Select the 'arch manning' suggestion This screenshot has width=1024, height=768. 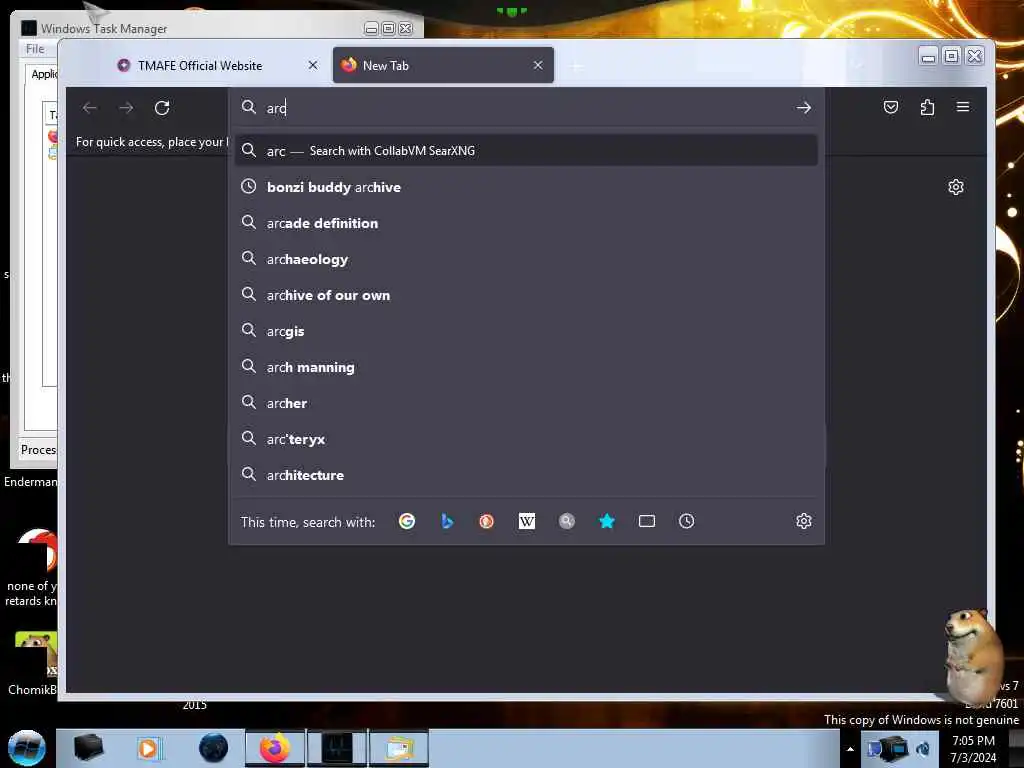pos(526,367)
